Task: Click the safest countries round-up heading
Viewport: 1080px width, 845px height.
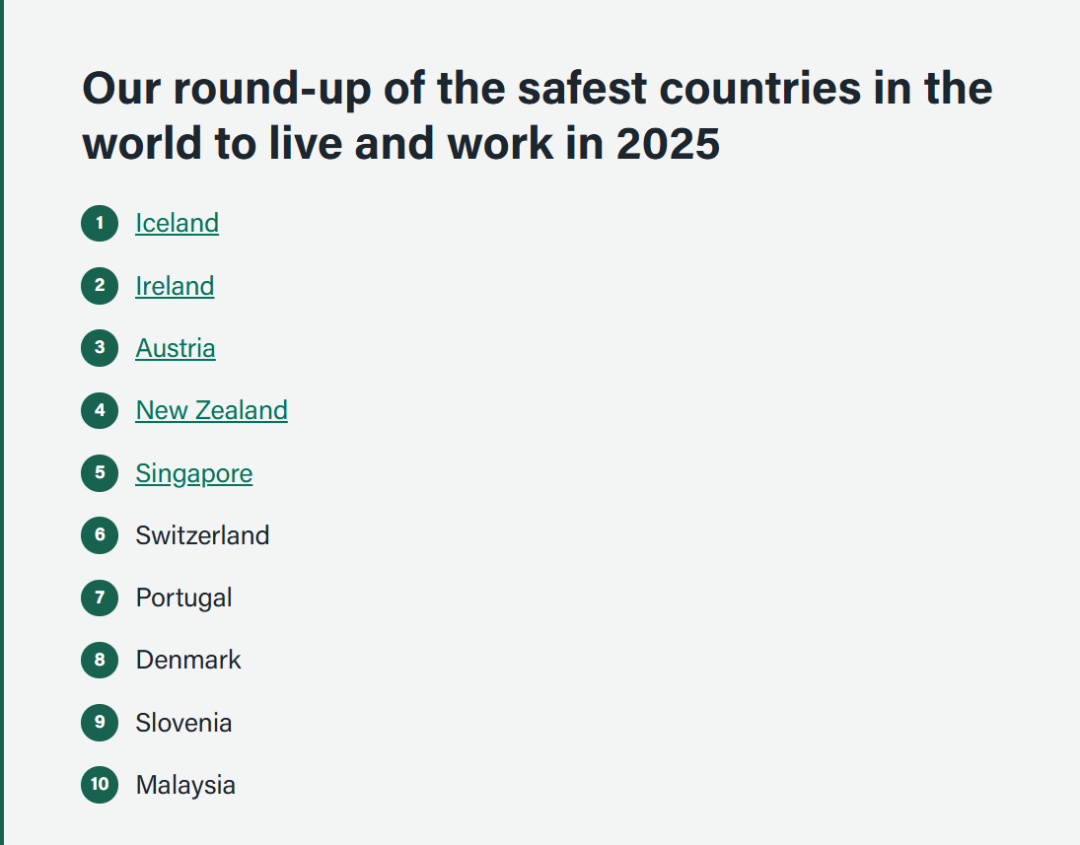Action: tap(537, 116)
